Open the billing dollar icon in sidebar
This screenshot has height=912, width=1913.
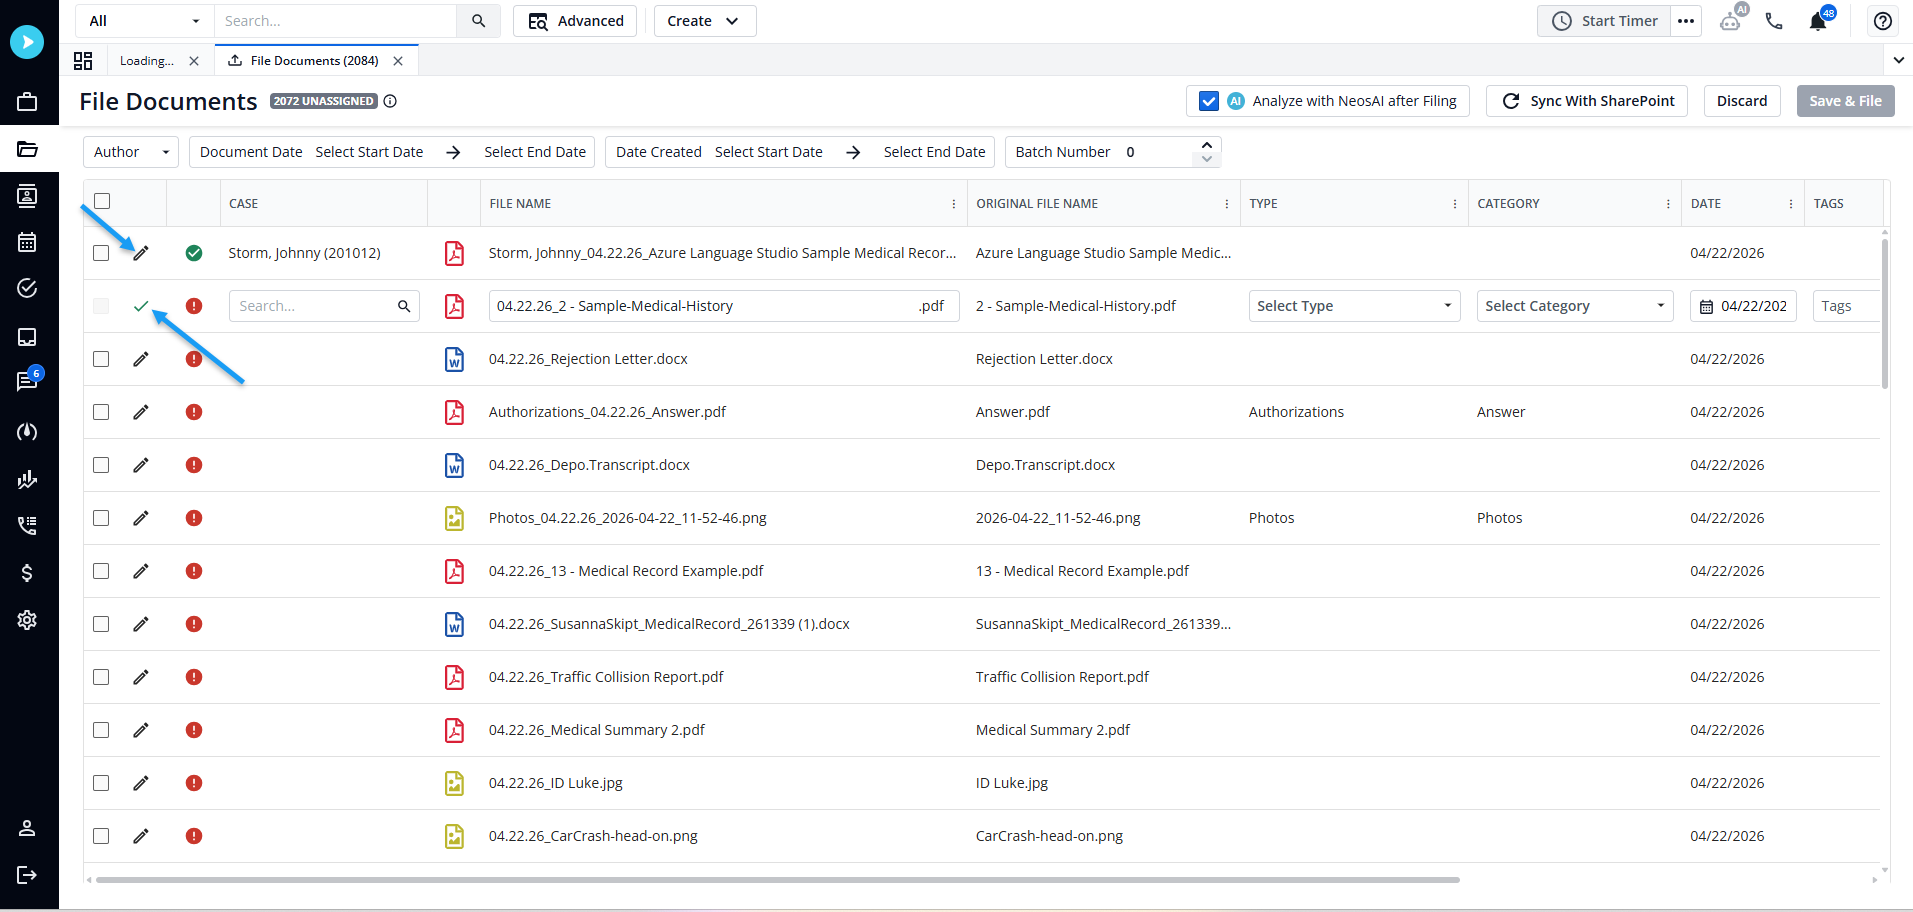[x=27, y=572]
